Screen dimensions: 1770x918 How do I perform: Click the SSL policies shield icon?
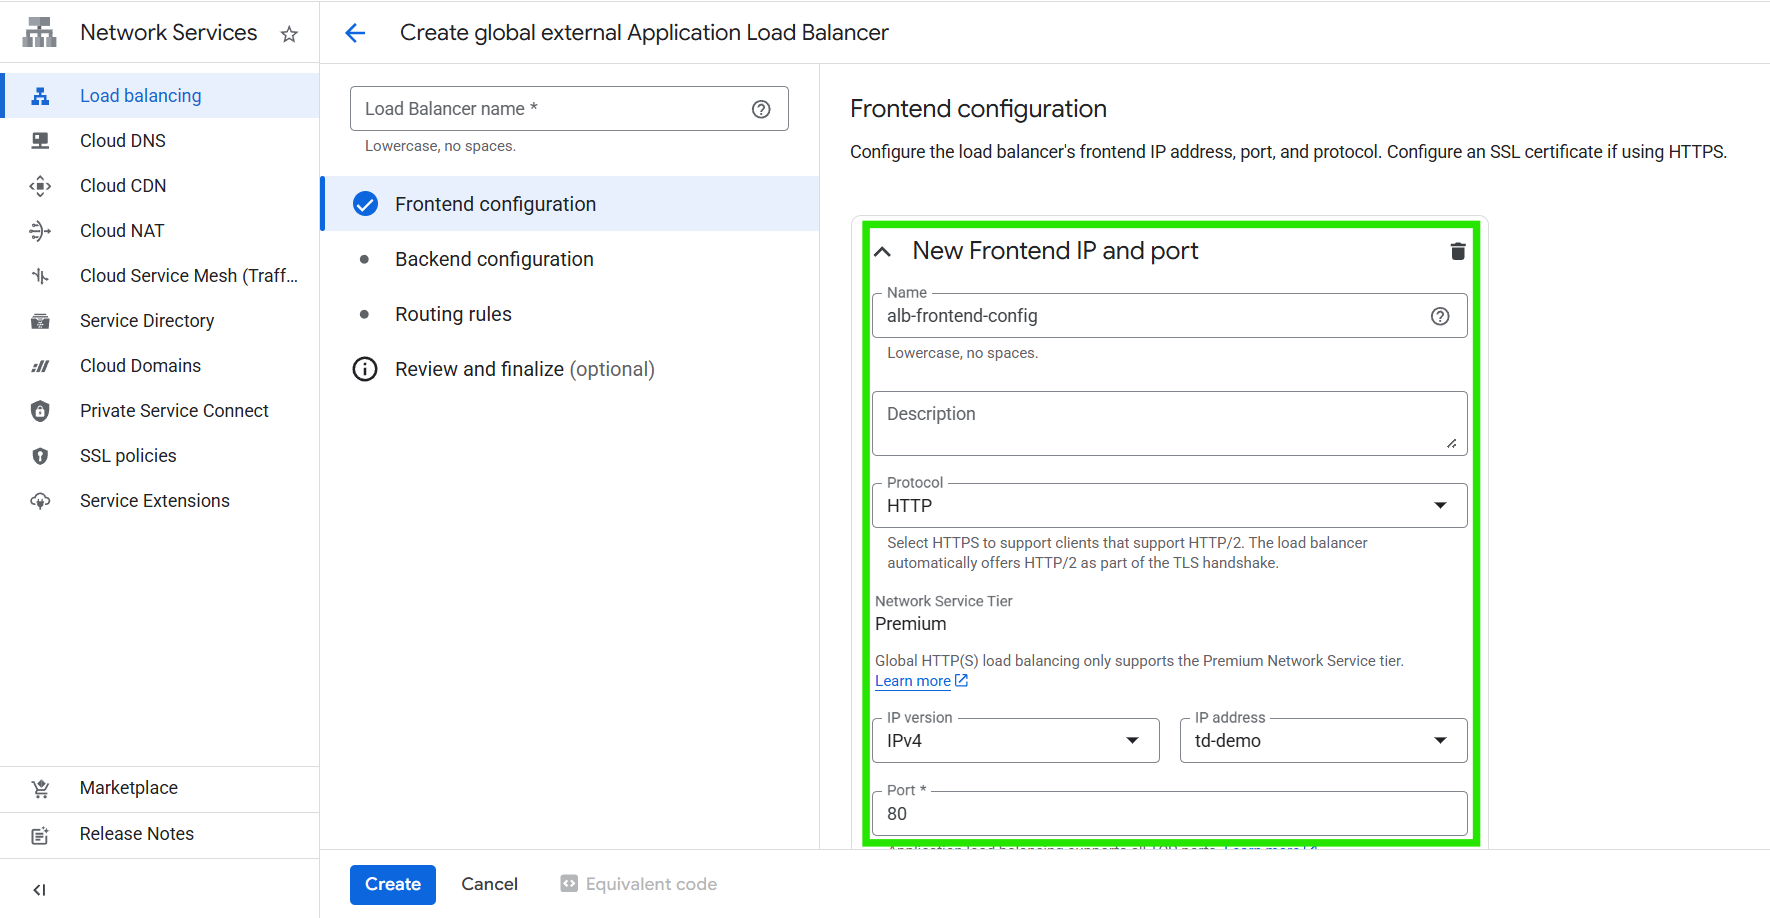click(x=40, y=456)
